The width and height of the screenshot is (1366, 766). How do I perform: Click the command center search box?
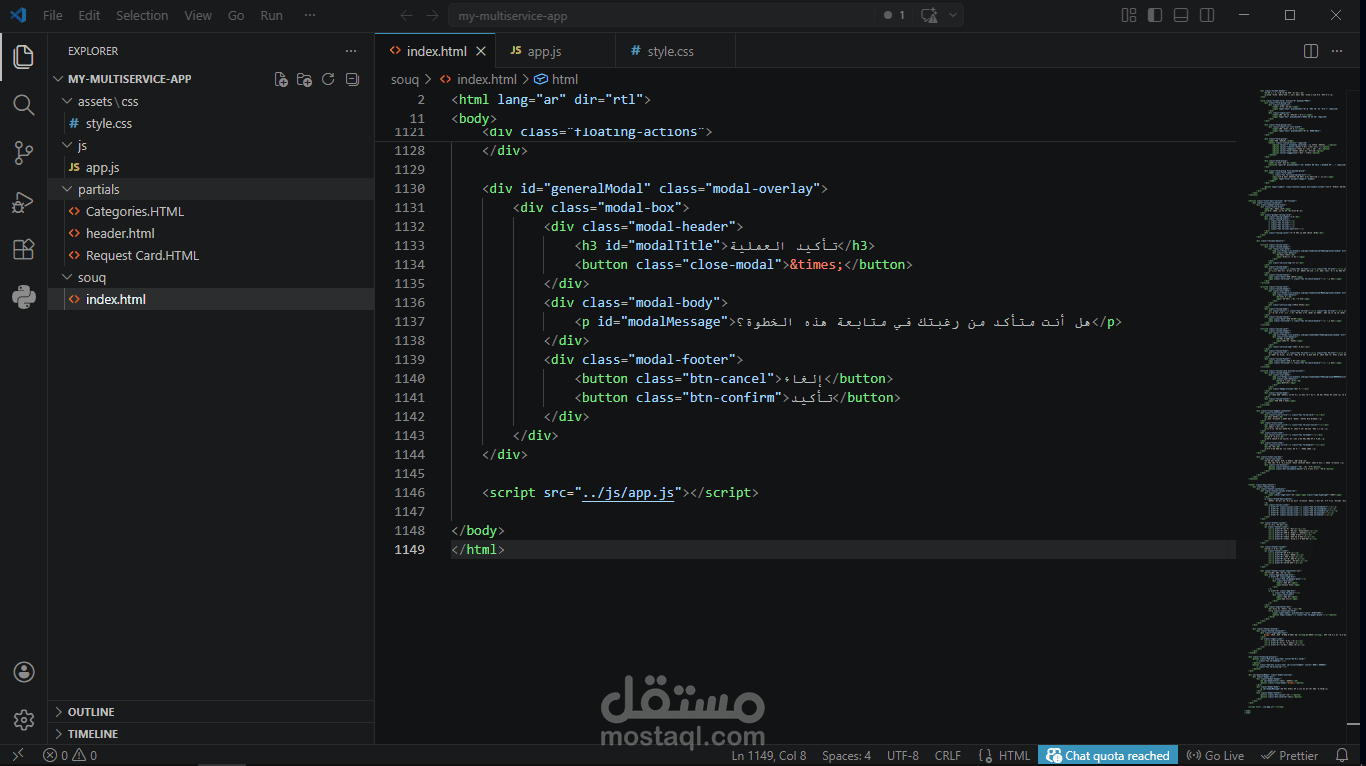(x=660, y=15)
